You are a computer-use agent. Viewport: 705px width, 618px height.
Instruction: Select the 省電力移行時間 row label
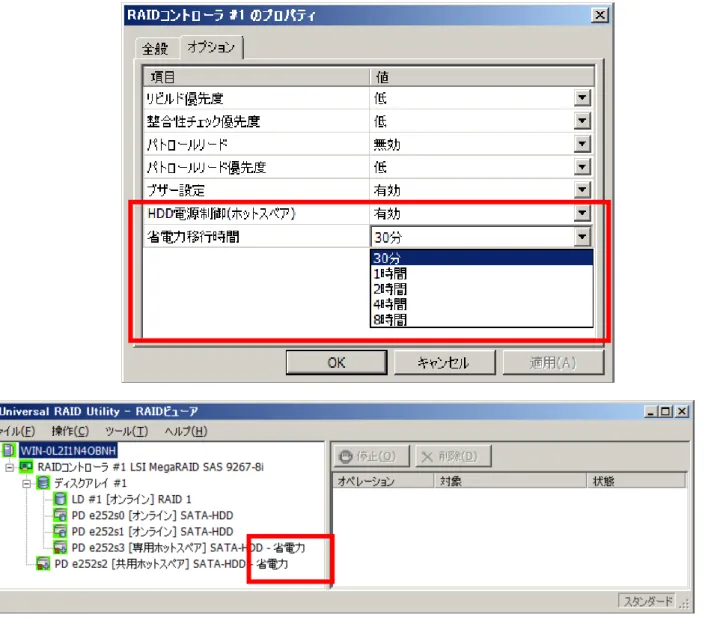click(x=193, y=236)
